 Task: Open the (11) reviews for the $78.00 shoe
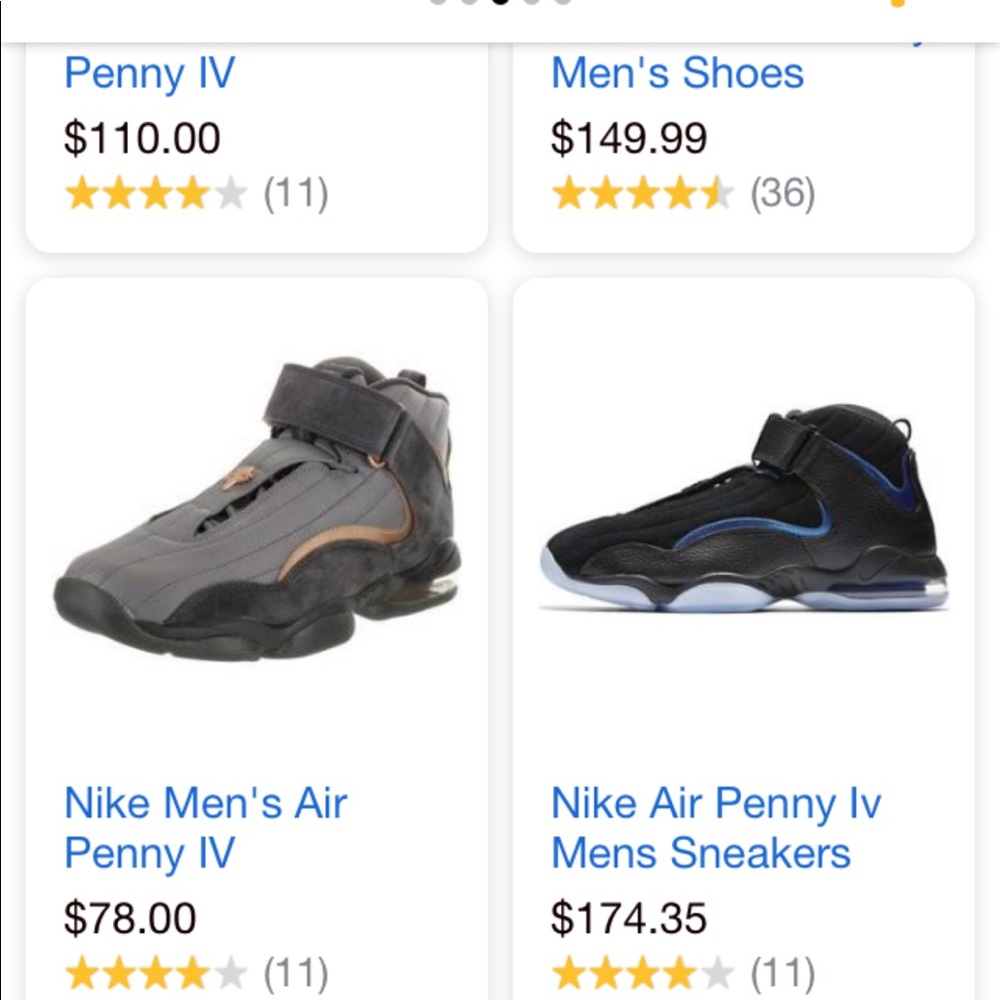[x=296, y=974]
